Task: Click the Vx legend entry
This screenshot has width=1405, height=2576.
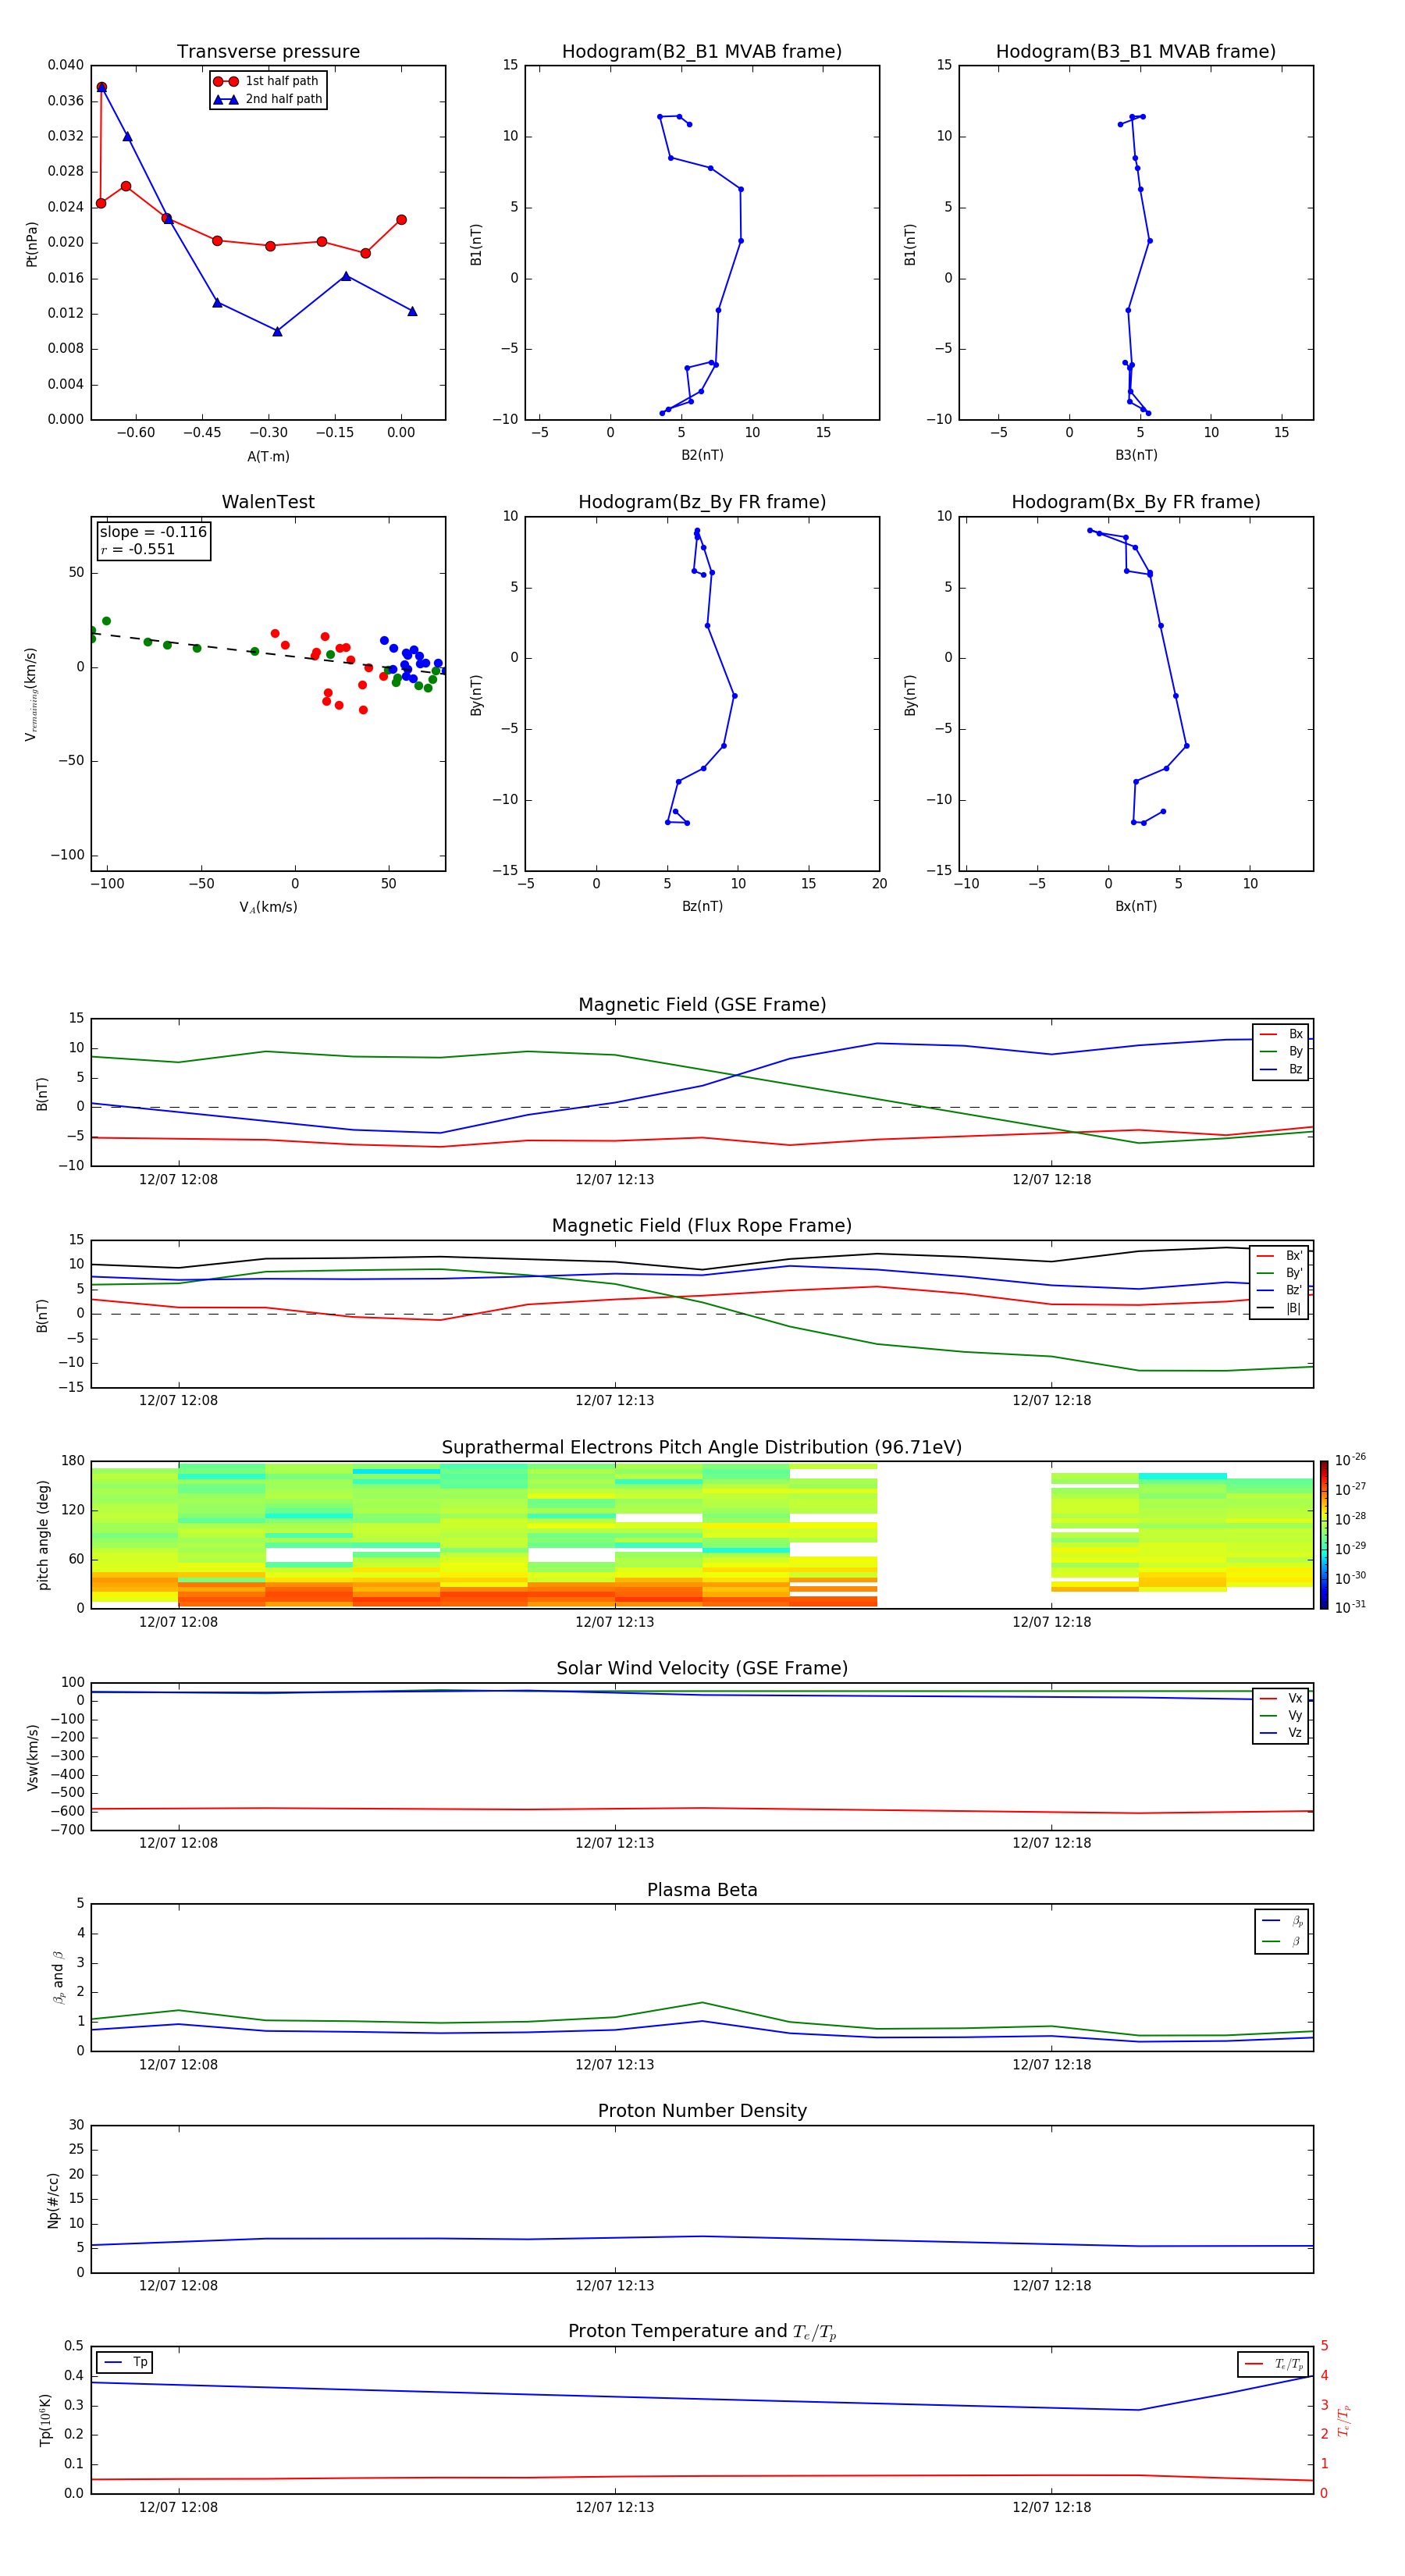Action: pyautogui.click(x=1281, y=1698)
